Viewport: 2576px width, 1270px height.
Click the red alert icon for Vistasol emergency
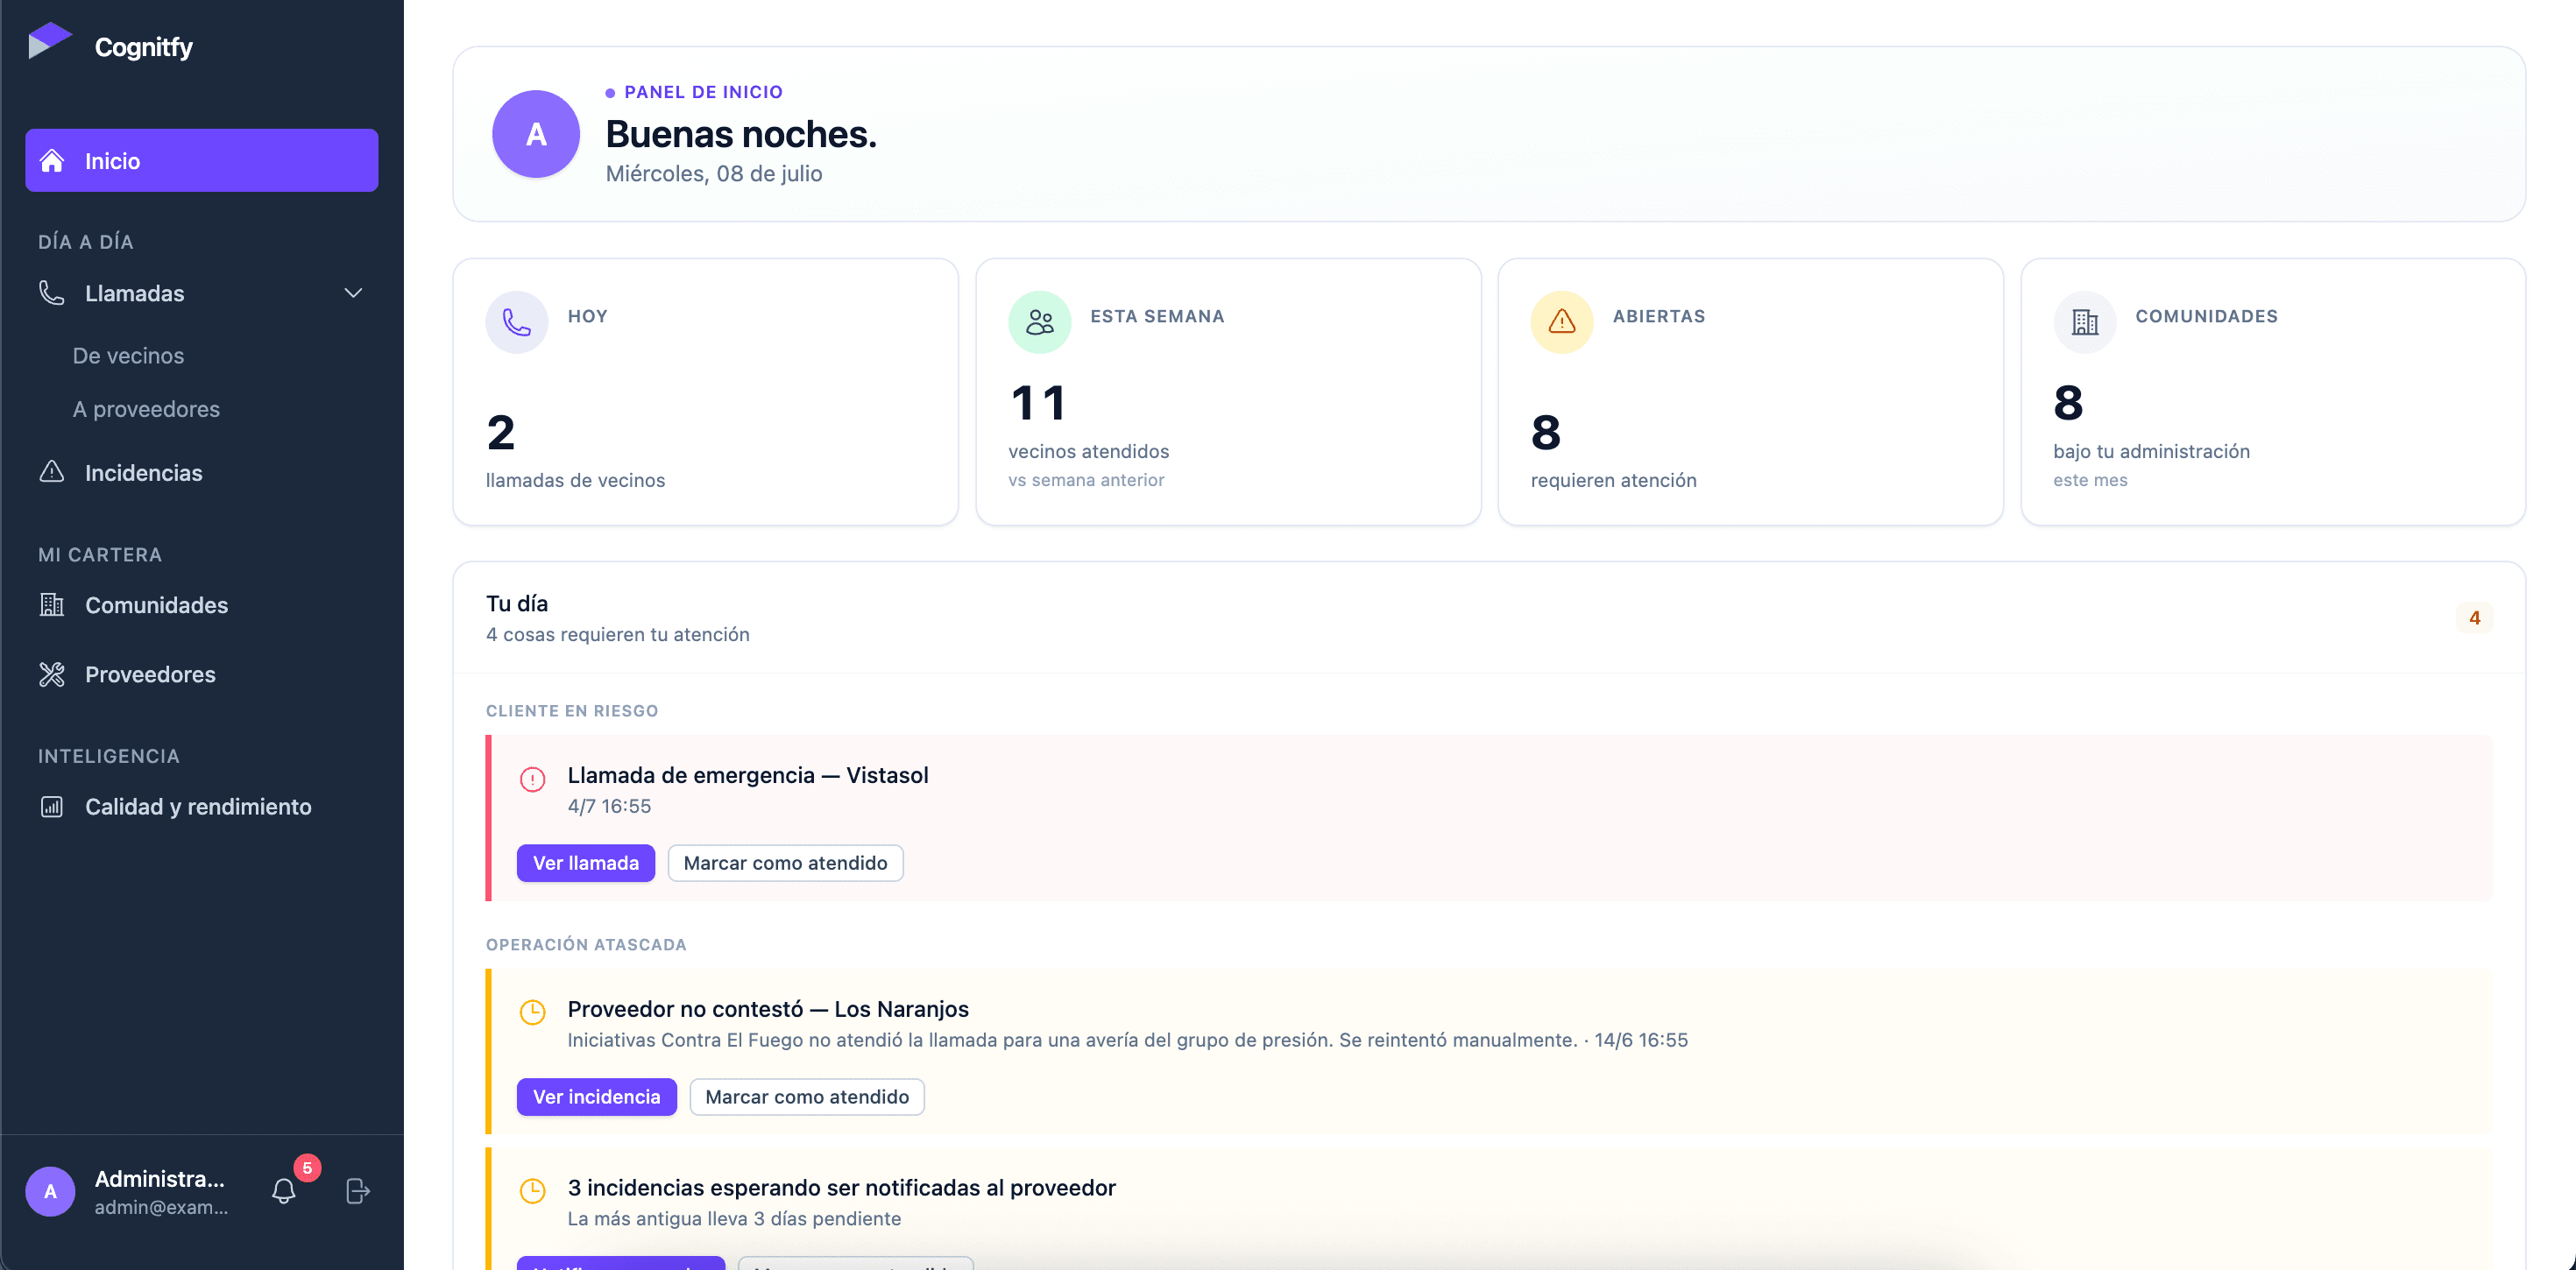(x=533, y=779)
